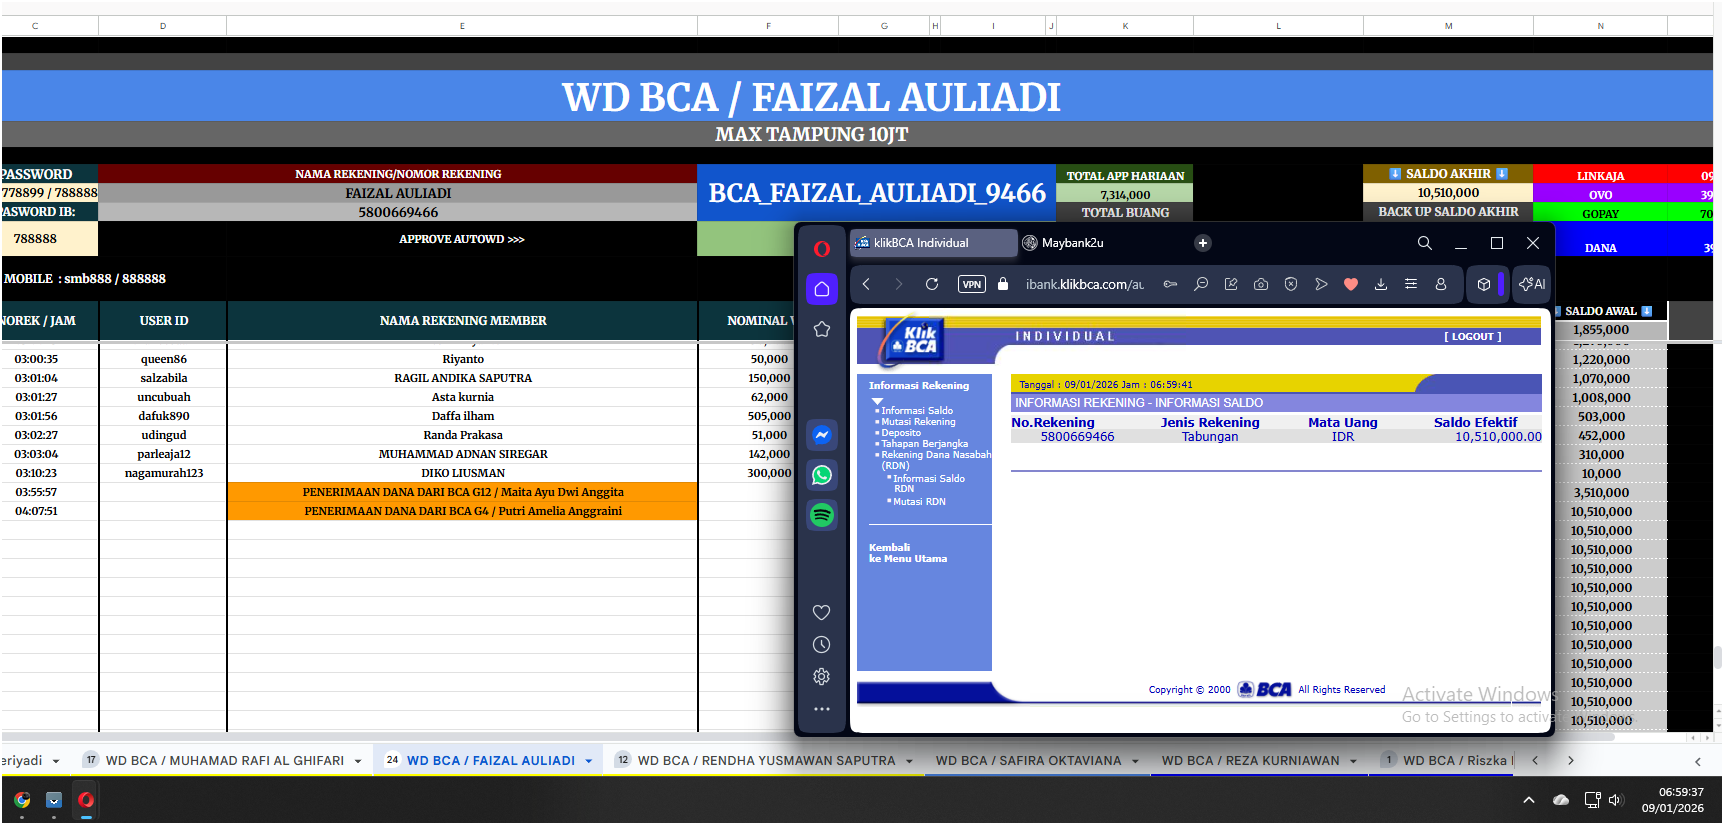
Task: Open the profile account icon in Opera
Action: [1441, 284]
